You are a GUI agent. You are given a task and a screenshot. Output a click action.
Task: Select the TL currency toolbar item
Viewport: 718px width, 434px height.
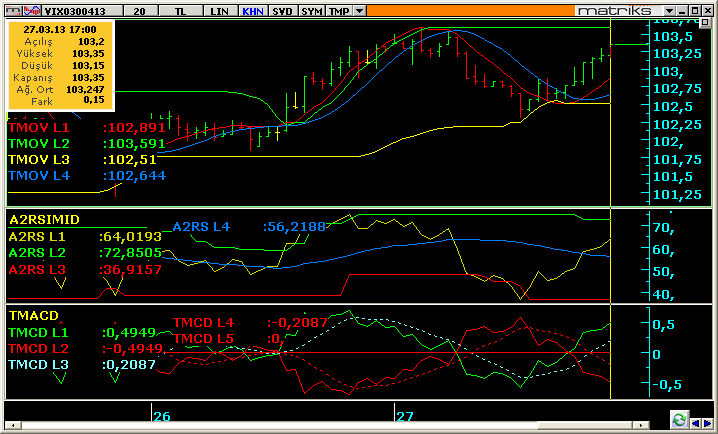pyautogui.click(x=180, y=9)
